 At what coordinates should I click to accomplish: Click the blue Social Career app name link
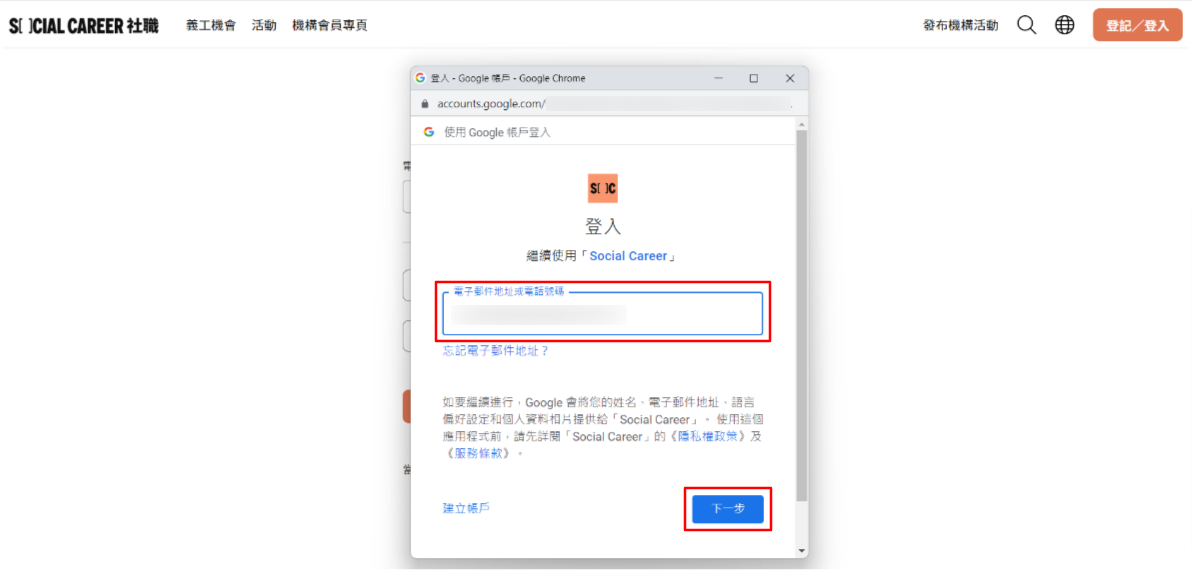pos(629,256)
